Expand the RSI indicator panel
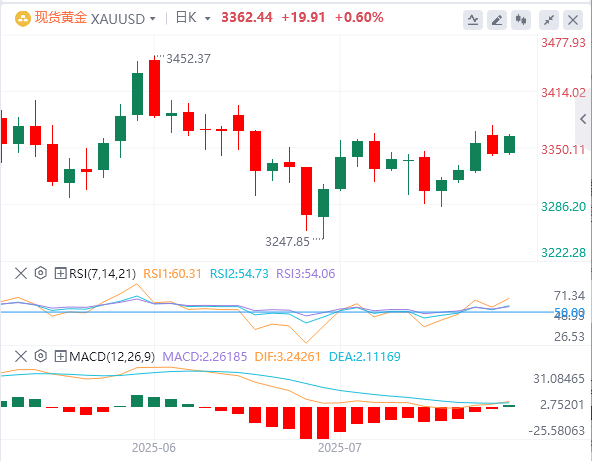This screenshot has height=461, width=592. [x=60, y=273]
